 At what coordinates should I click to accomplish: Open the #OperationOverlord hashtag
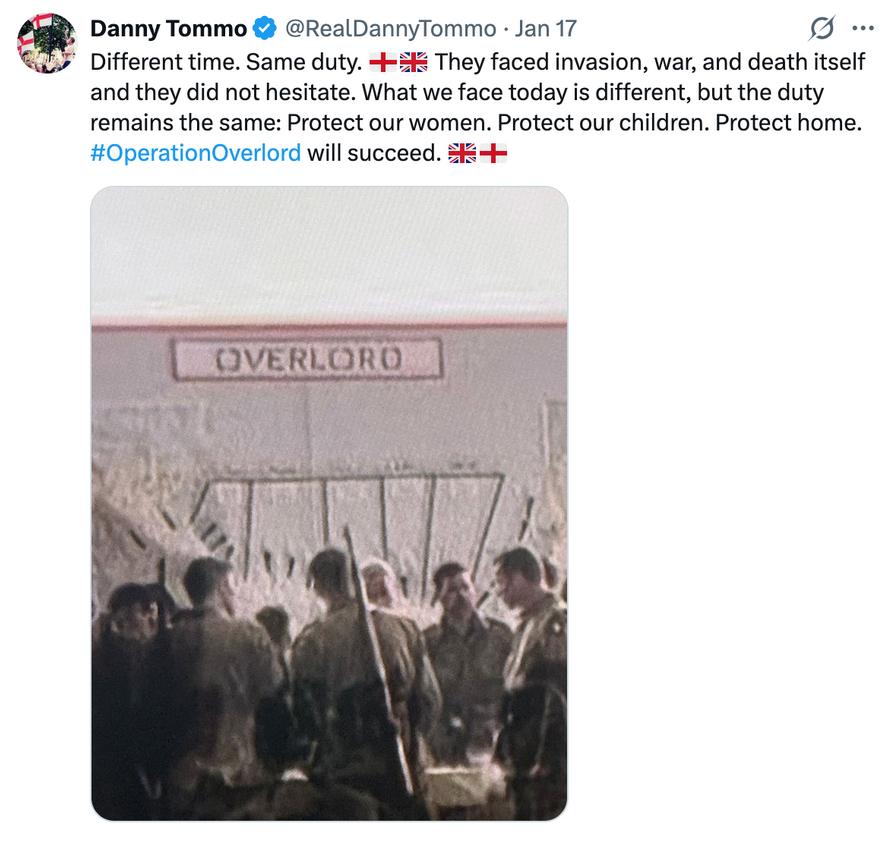196,153
